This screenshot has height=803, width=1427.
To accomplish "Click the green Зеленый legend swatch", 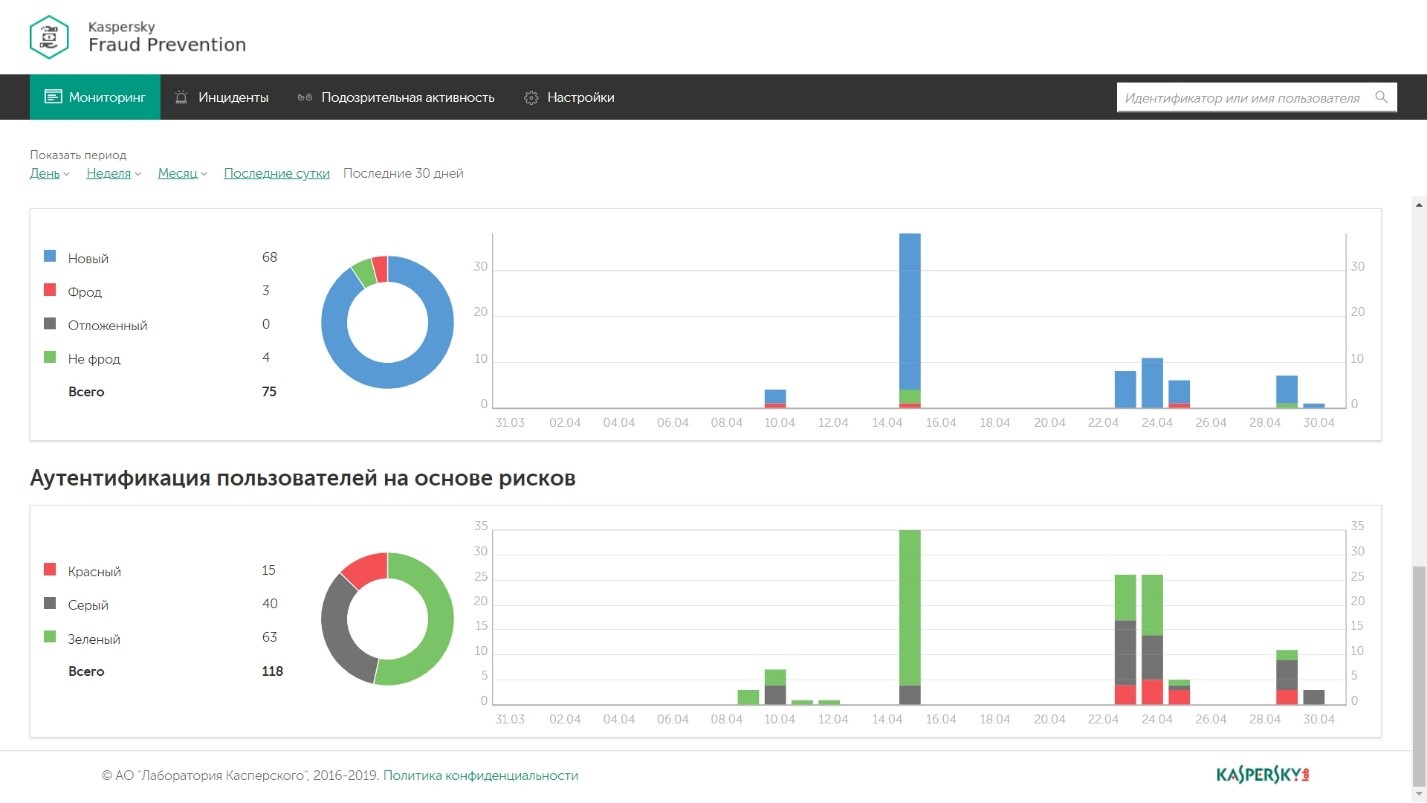I will tap(50, 637).
